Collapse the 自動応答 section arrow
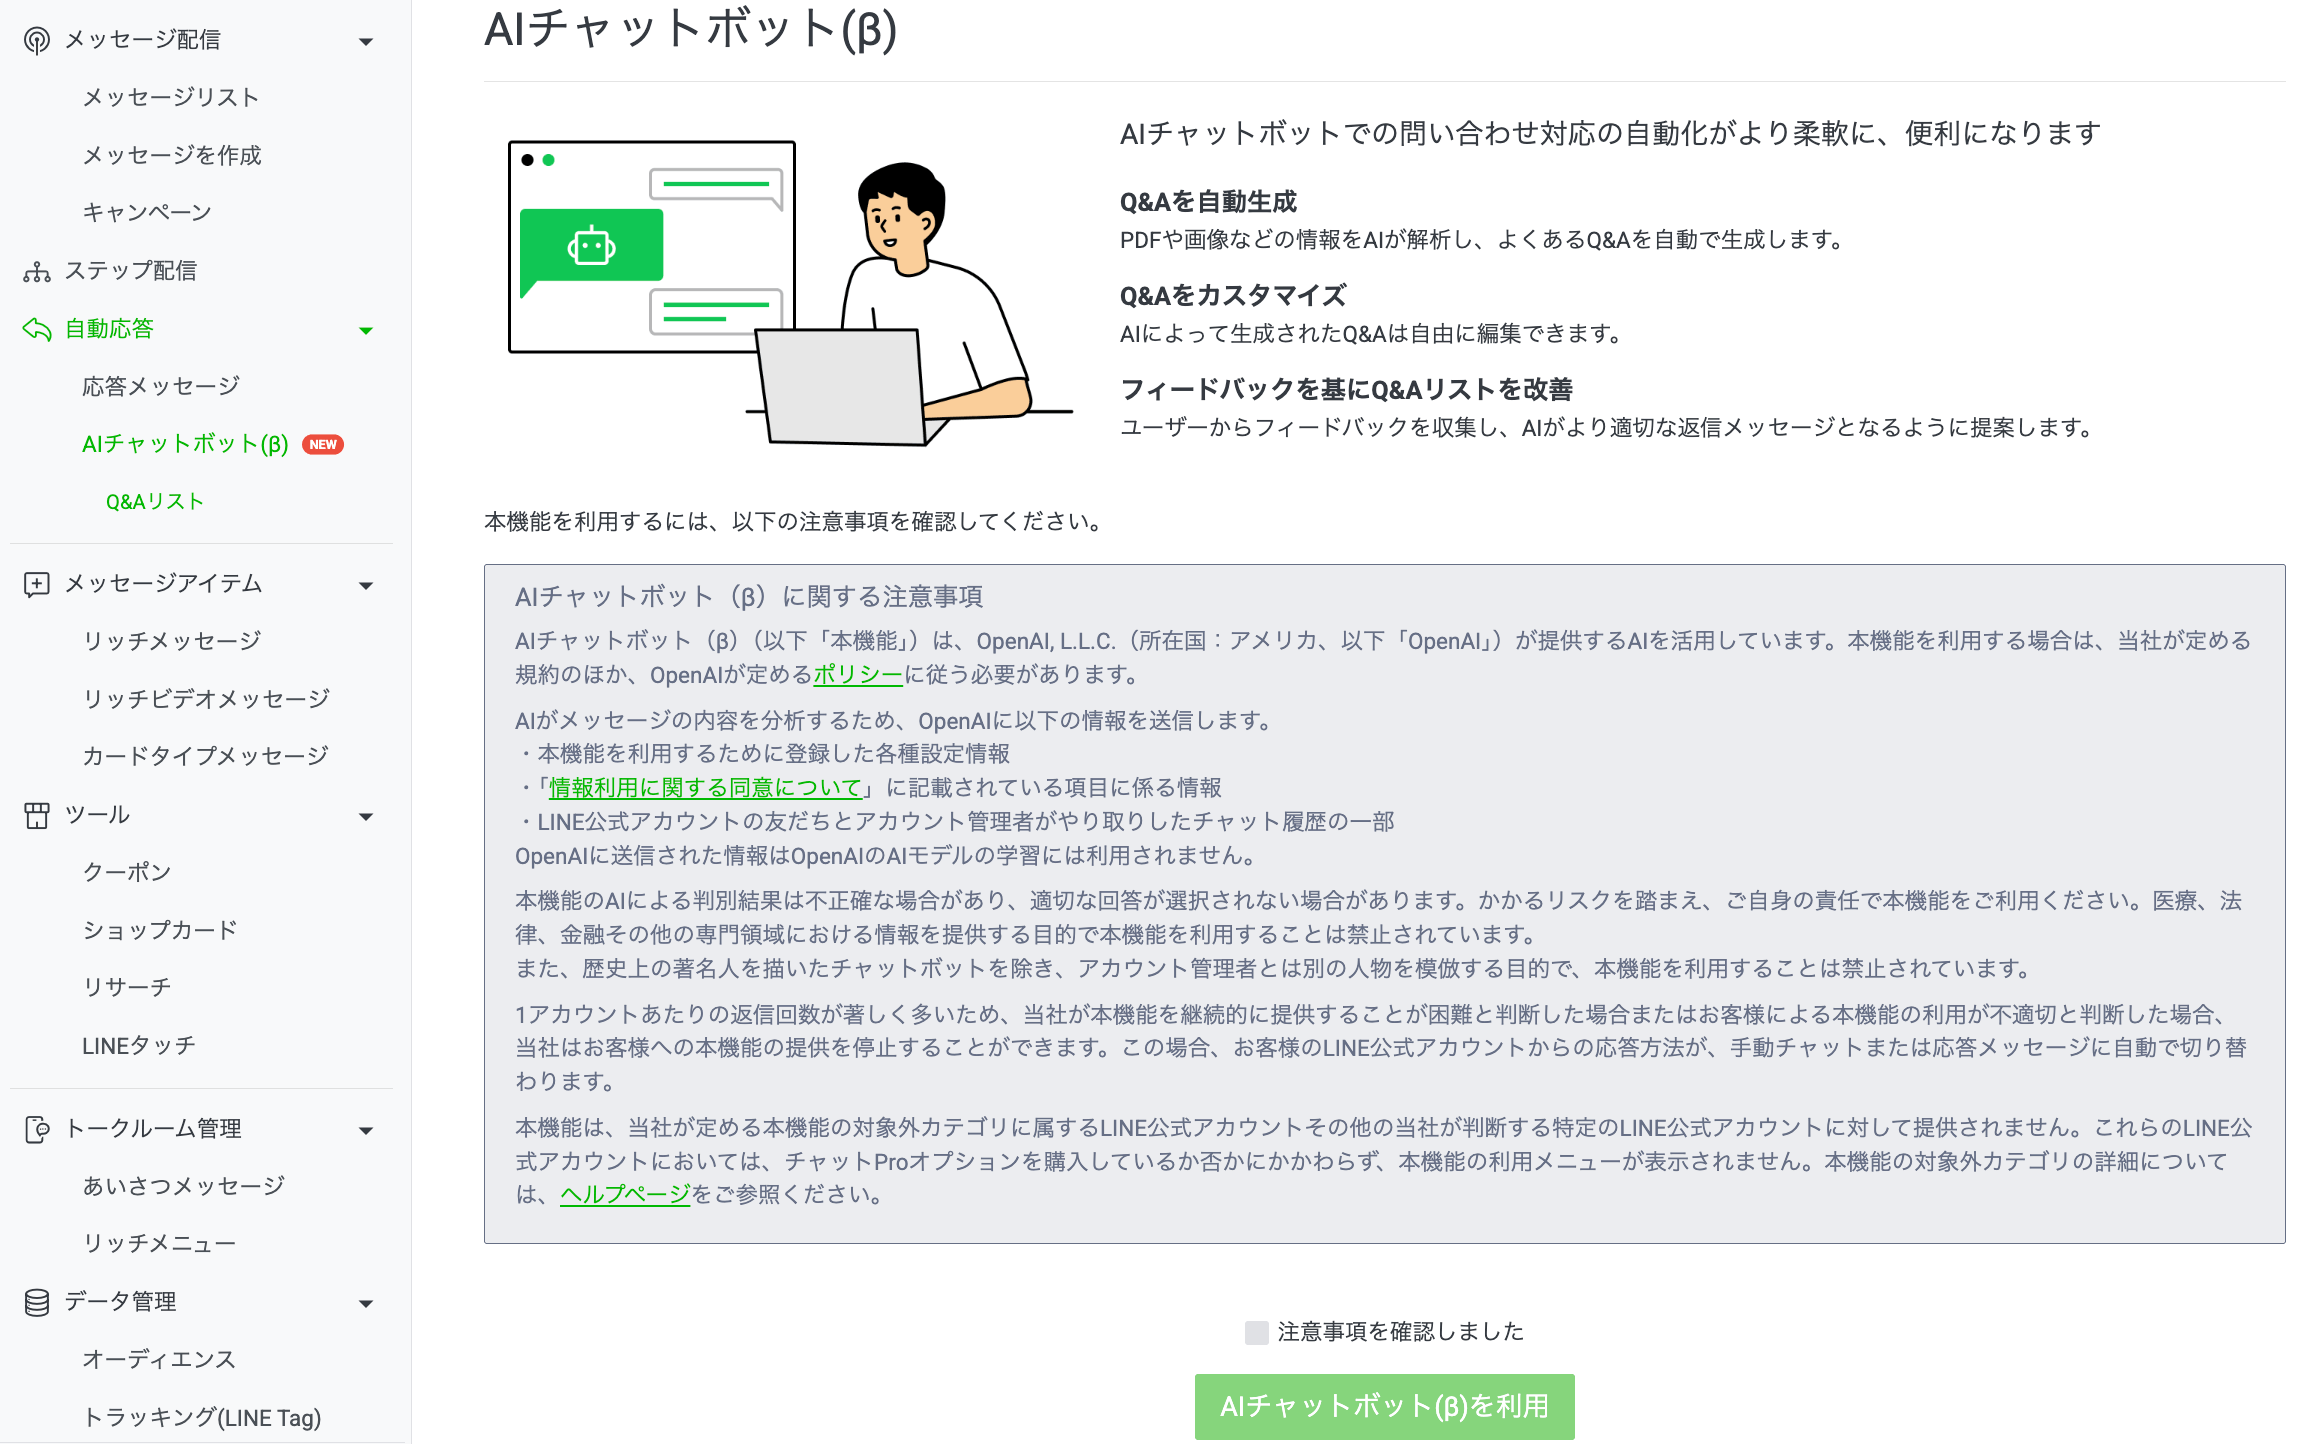Image resolution: width=2324 pixels, height=1444 pixels. click(366, 330)
